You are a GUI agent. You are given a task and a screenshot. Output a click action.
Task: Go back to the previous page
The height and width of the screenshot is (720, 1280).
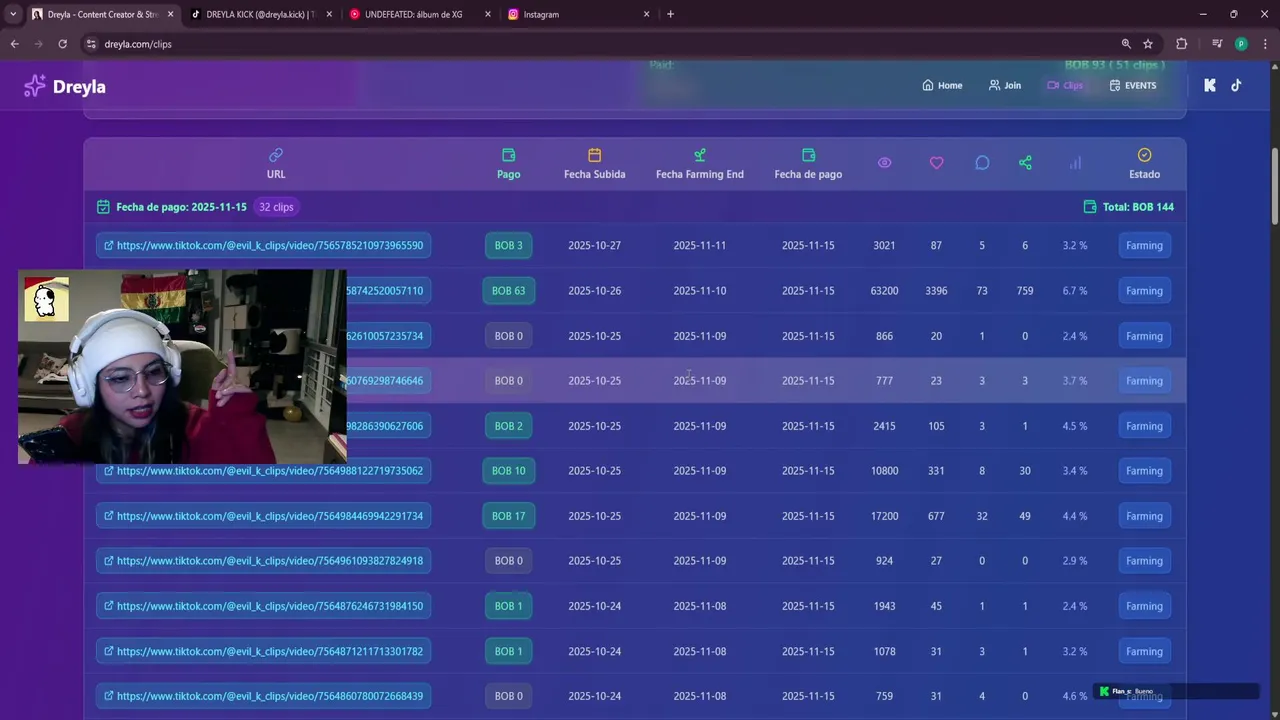pyautogui.click(x=14, y=44)
